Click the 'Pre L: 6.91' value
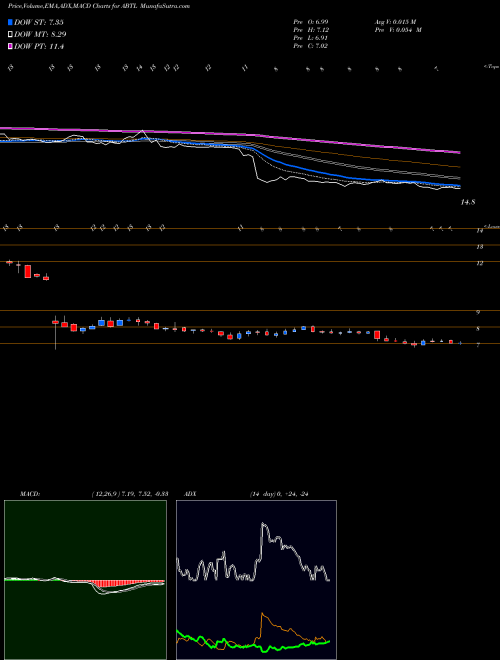The height and width of the screenshot is (660, 500). click(x=311, y=38)
